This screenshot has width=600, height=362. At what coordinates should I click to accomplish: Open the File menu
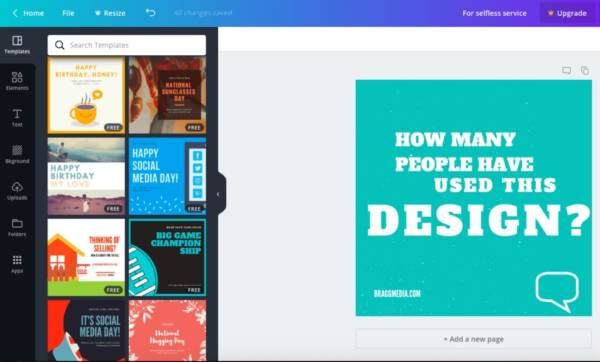point(68,13)
